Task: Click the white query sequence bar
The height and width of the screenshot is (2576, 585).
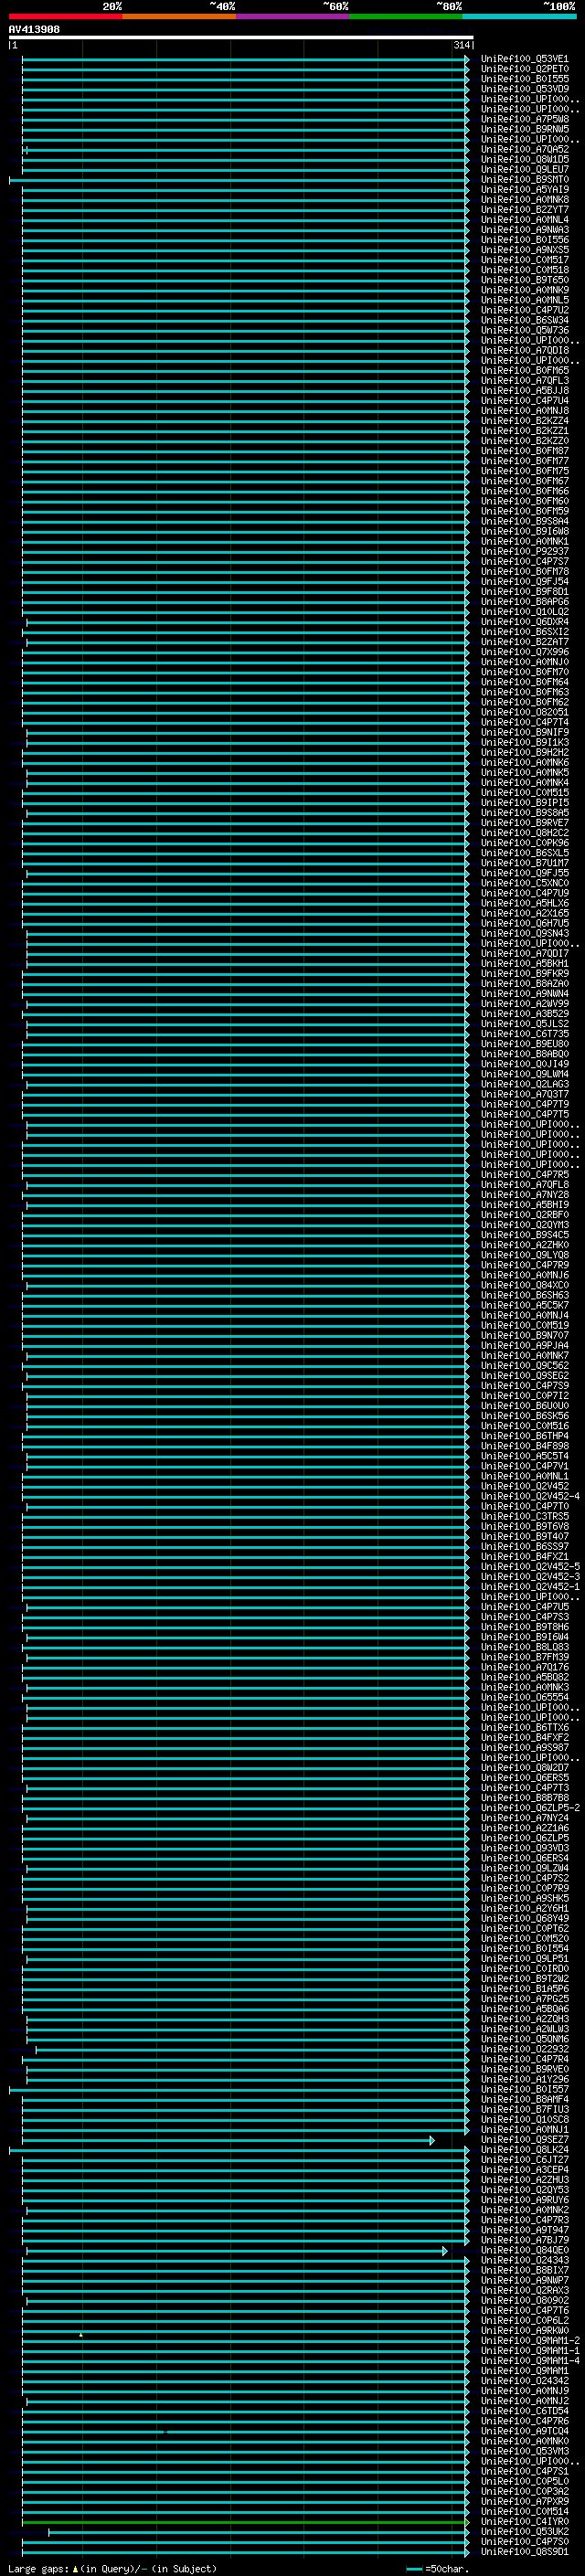Action: tap(241, 38)
